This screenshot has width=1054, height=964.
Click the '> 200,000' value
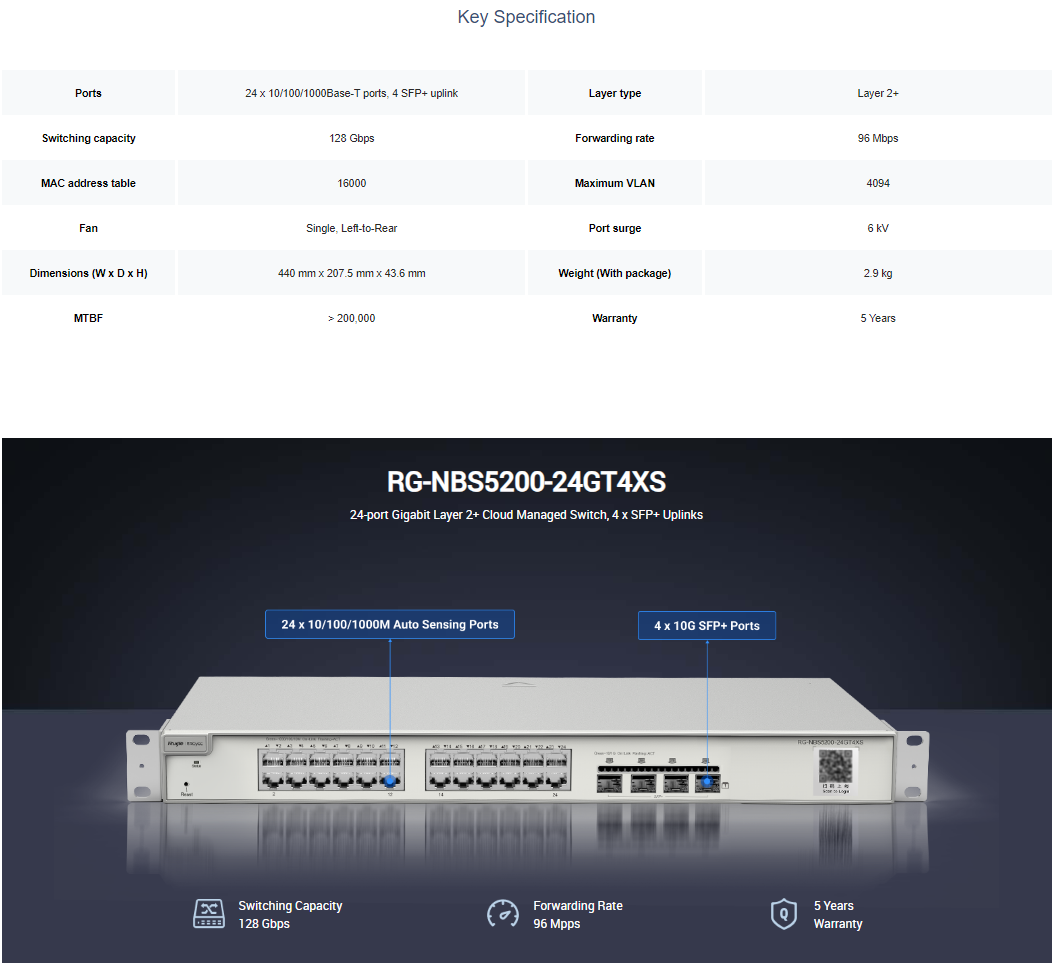pos(352,319)
